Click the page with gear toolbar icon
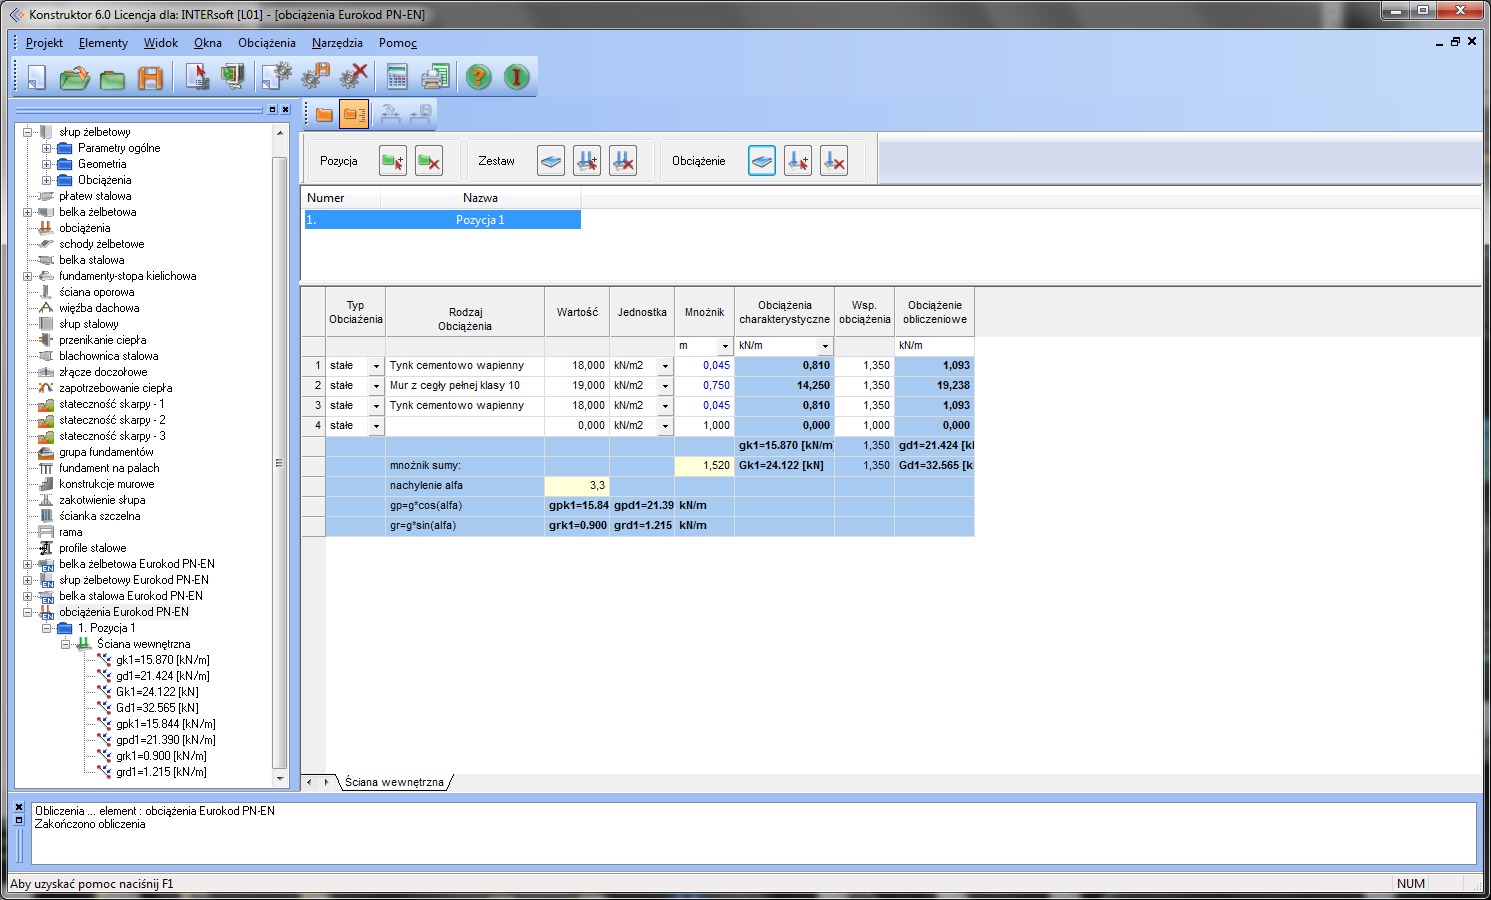Image resolution: width=1491 pixels, height=900 pixels. tap(277, 77)
